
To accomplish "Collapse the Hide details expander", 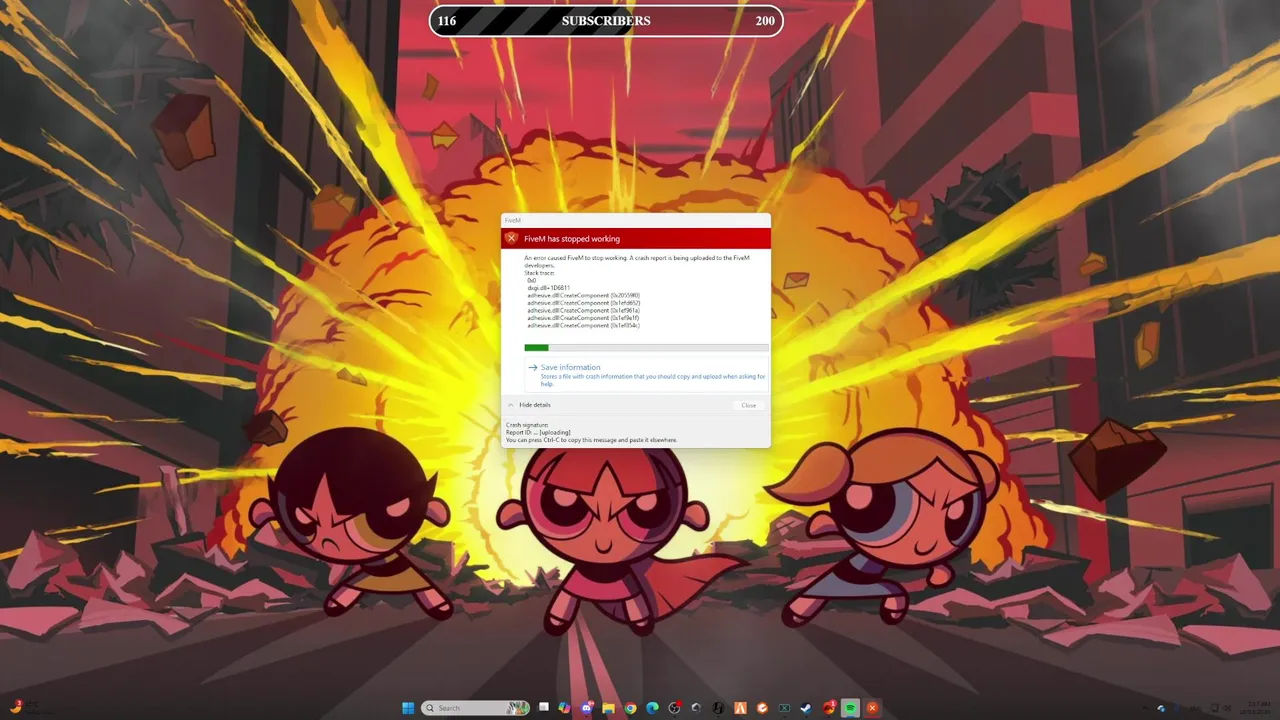I will click(529, 405).
